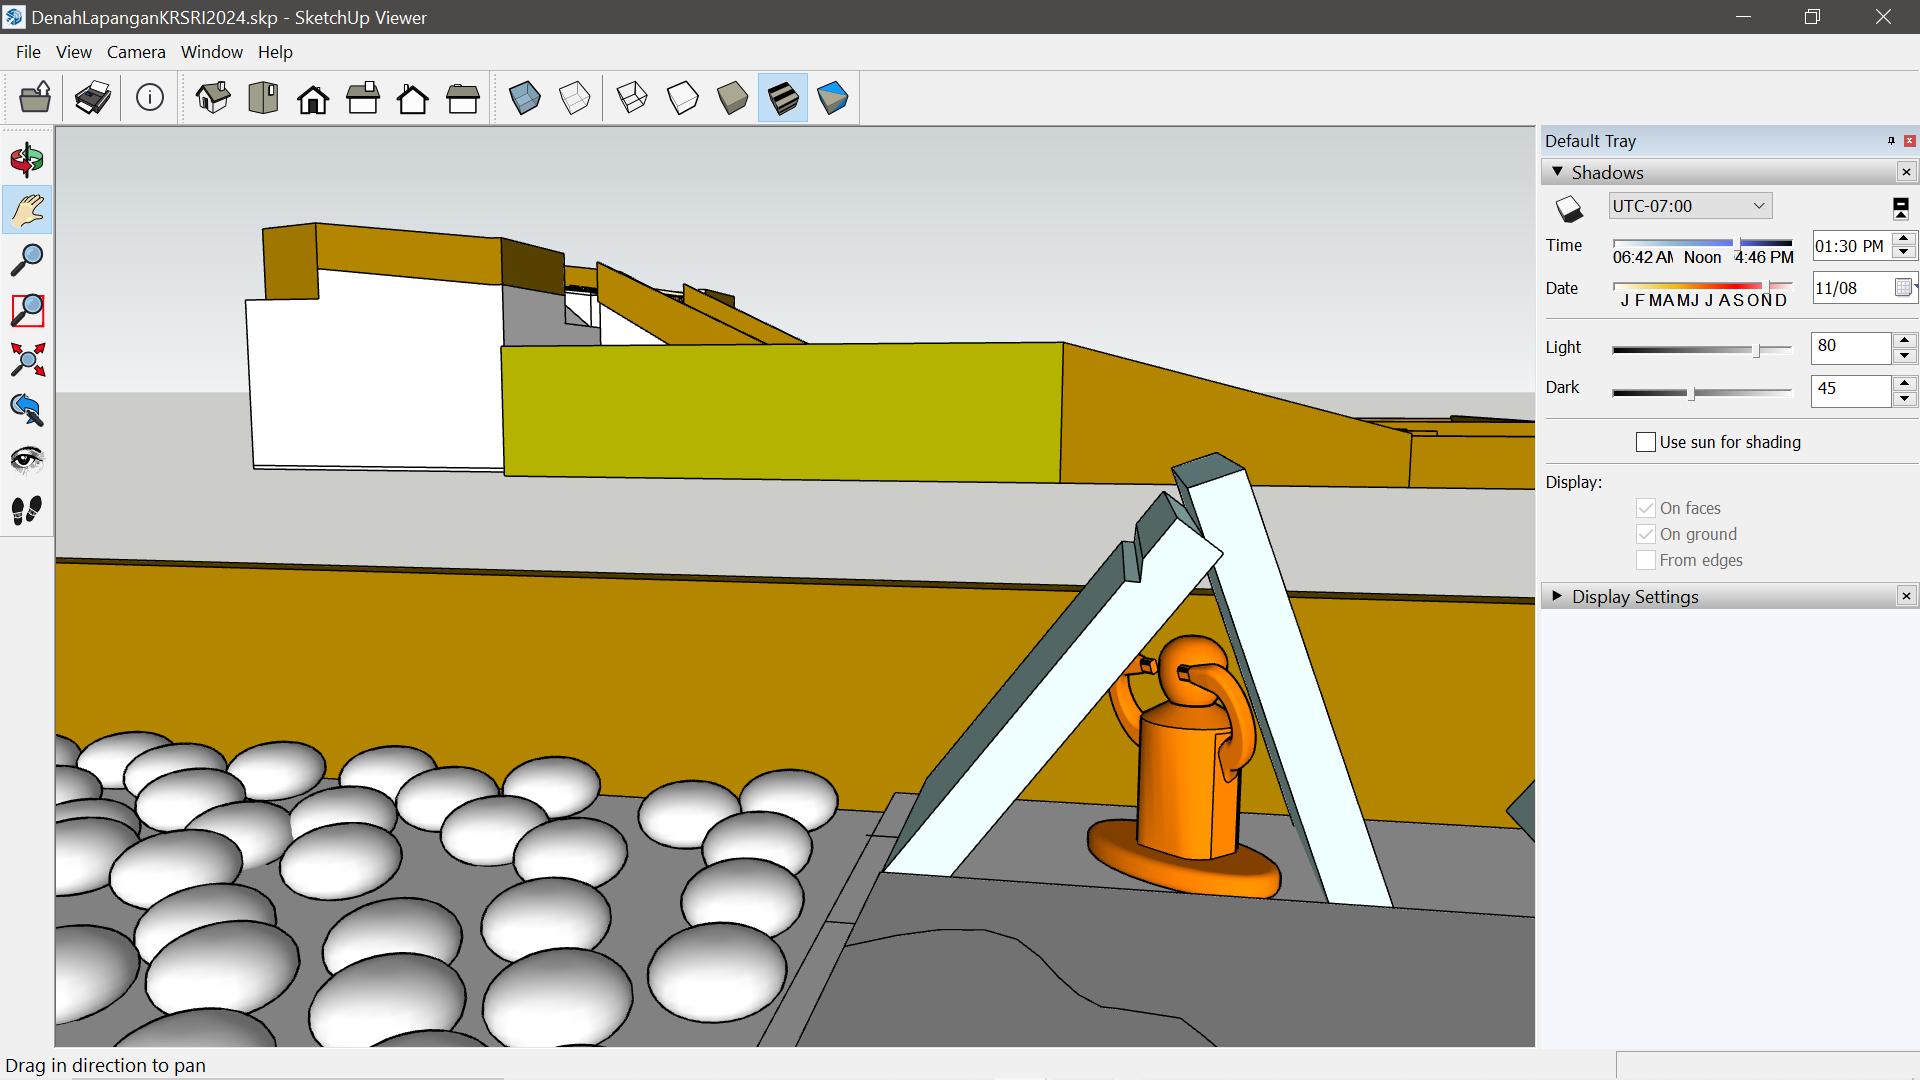Increase the Light value stepper
Viewport: 1920px width, 1080px height.
(x=1904, y=340)
